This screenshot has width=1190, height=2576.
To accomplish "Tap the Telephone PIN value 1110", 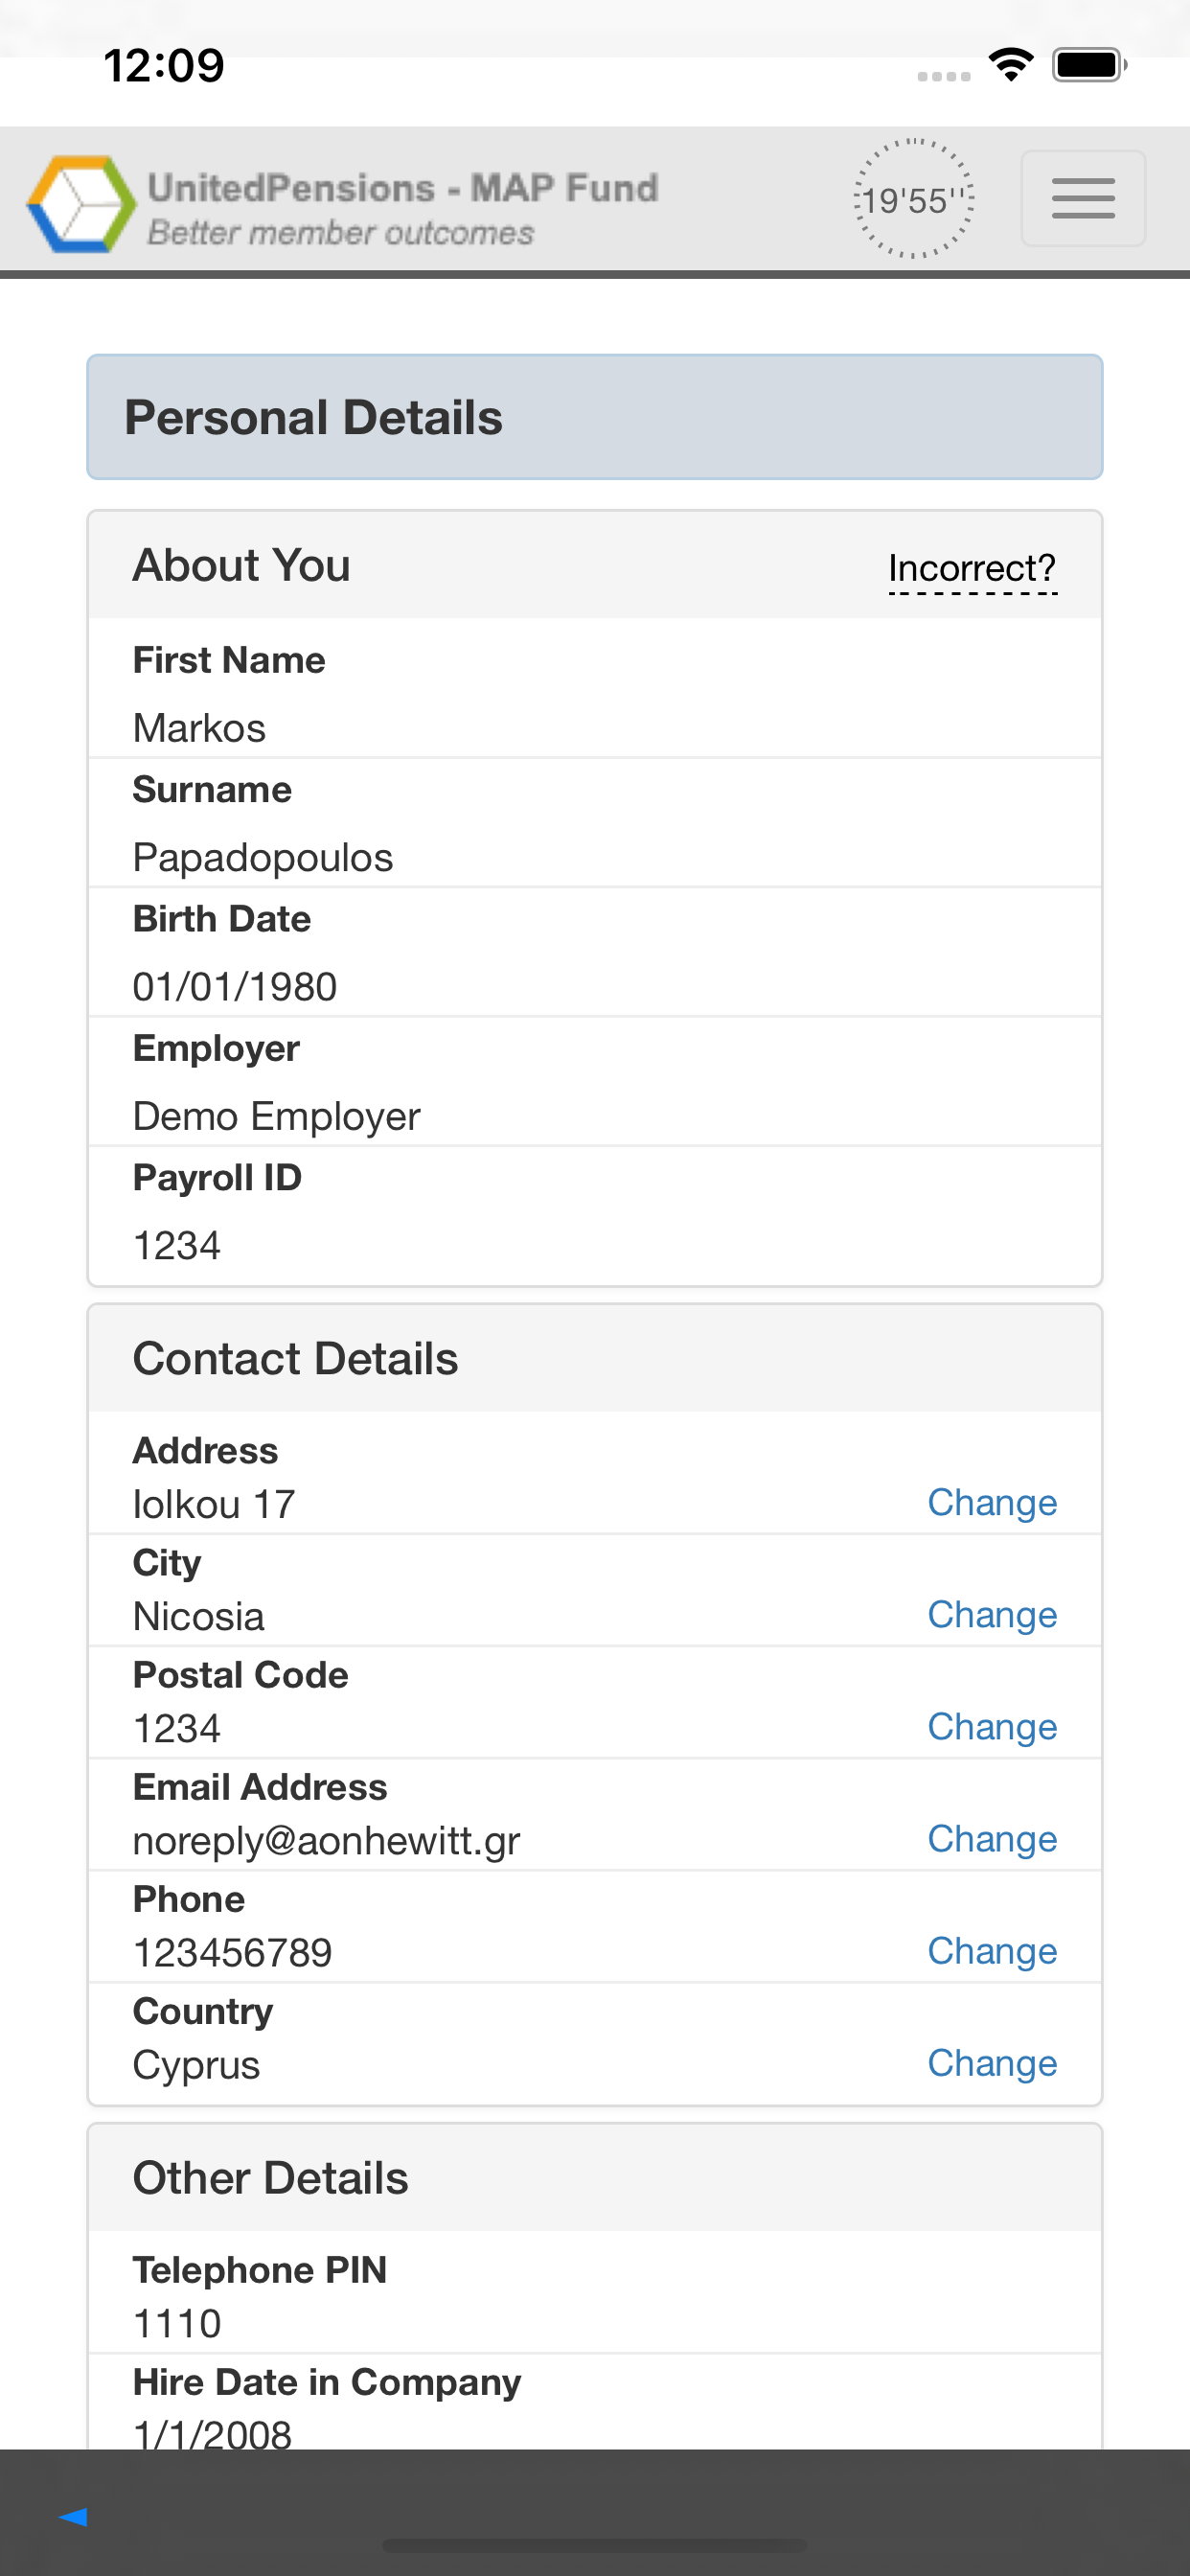I will (177, 2323).
